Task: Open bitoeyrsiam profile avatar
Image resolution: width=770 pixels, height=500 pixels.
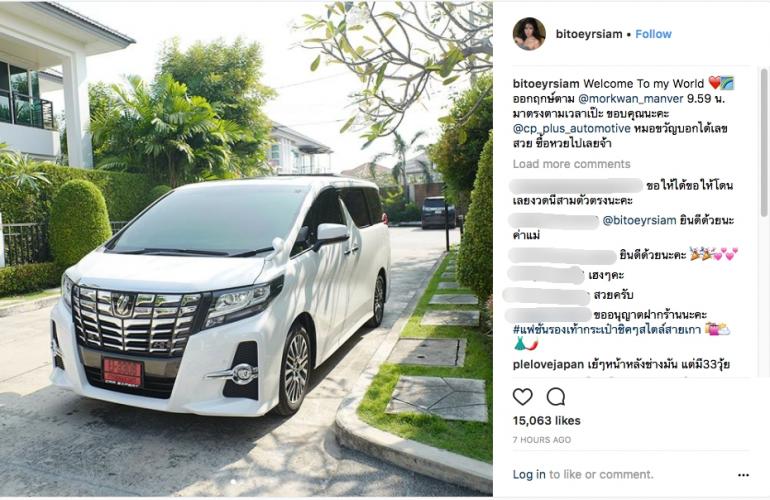Action: (x=529, y=34)
